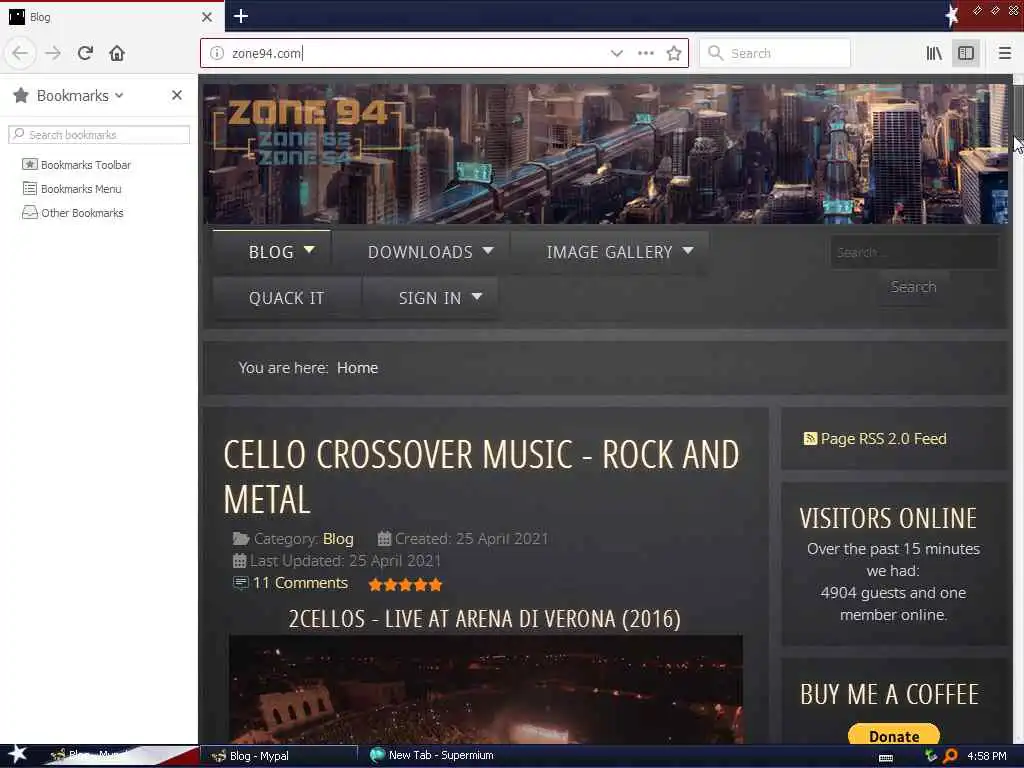Toggle the sidebar button in toolbar
The image size is (1024, 768).
966,53
